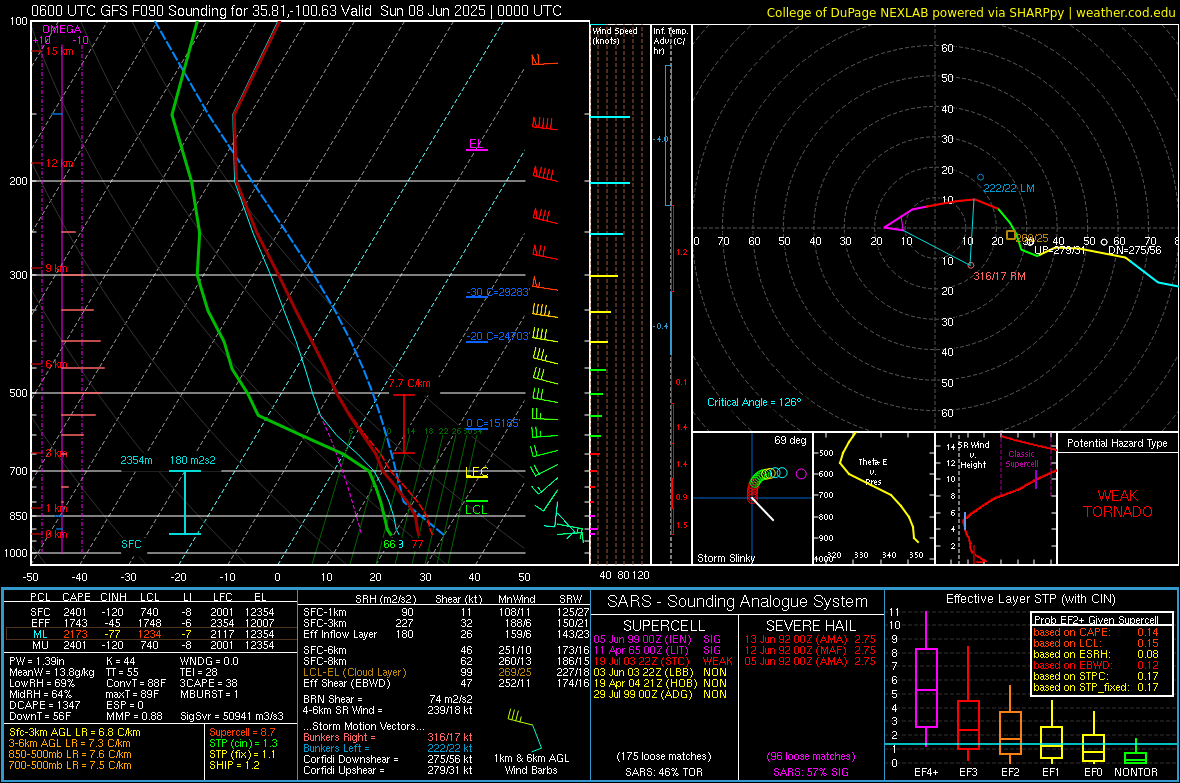Click the DN=275/56 hodograph label
The width and height of the screenshot is (1180, 783).
pos(1134,250)
